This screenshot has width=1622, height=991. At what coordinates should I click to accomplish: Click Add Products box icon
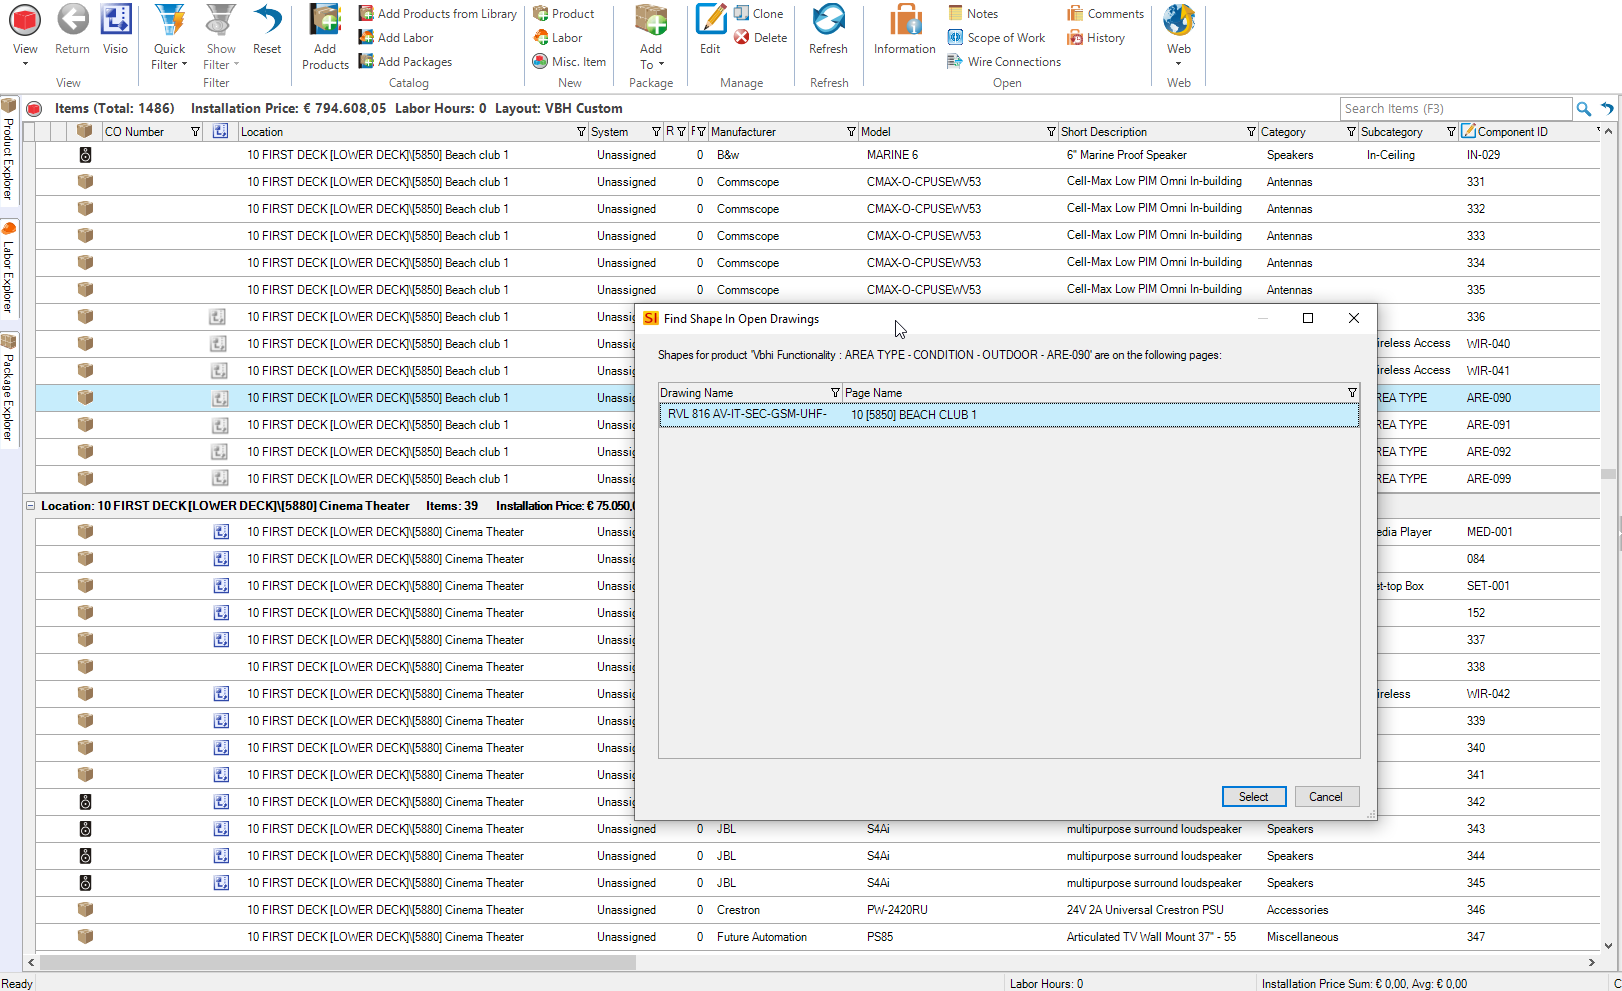click(x=325, y=20)
